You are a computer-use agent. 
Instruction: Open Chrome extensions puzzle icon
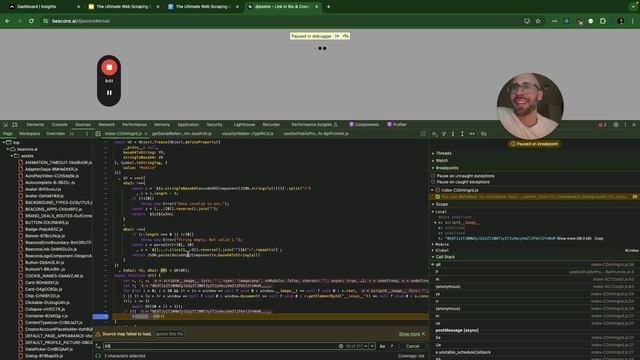point(603,21)
